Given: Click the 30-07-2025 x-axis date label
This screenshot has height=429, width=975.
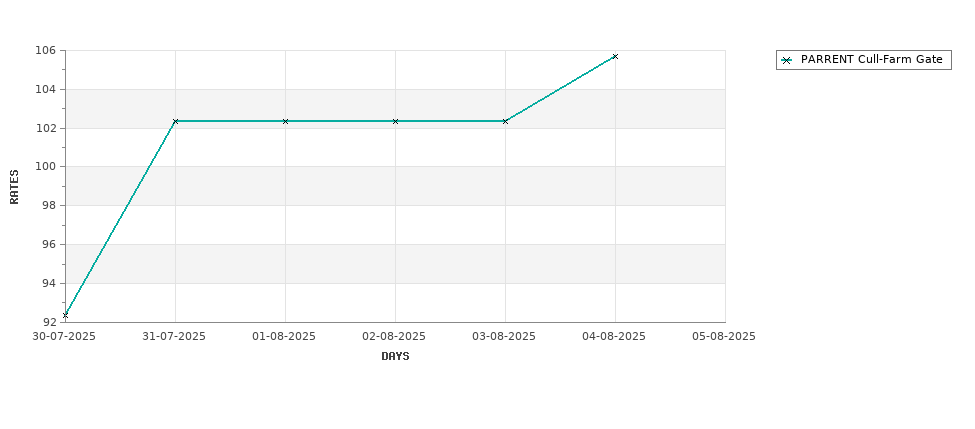Looking at the screenshot, I should [x=64, y=336].
